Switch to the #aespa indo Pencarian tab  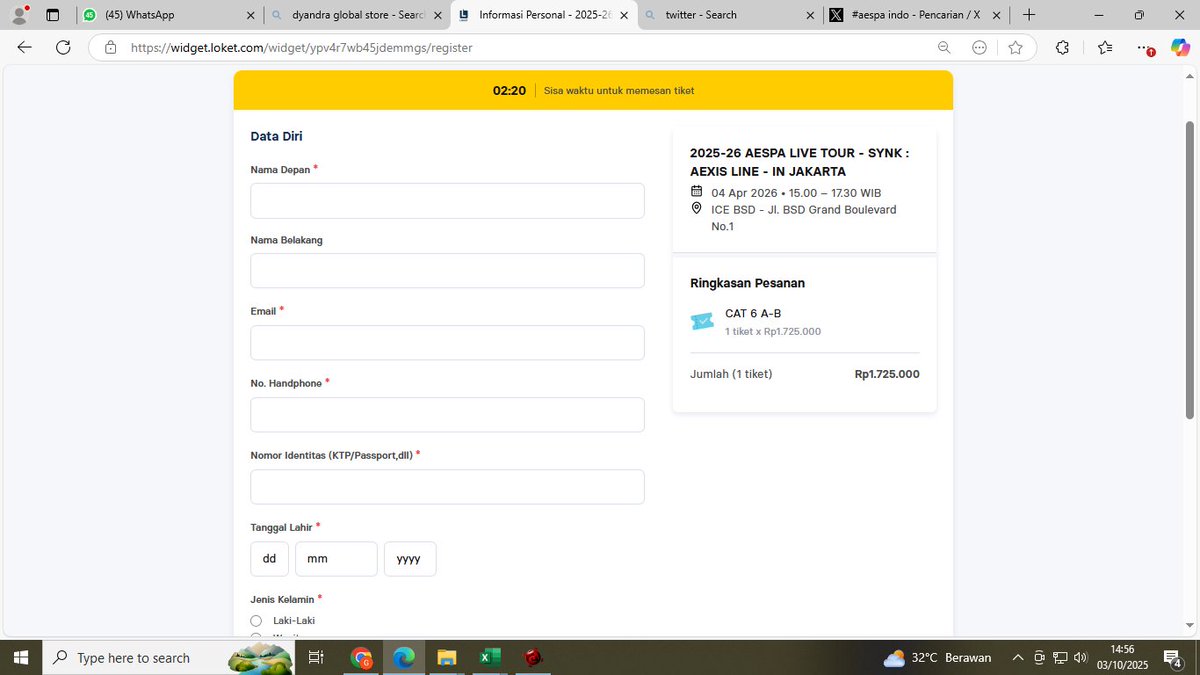[918, 15]
